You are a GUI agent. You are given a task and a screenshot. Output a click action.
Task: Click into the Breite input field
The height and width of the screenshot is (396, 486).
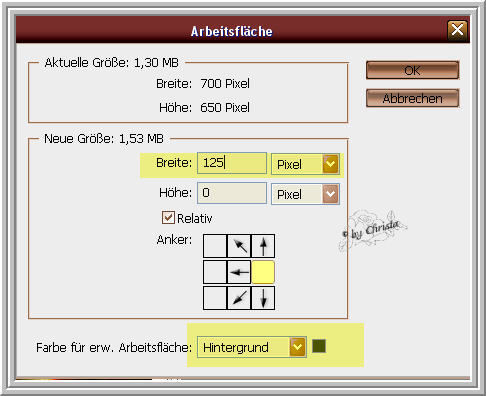click(232, 163)
